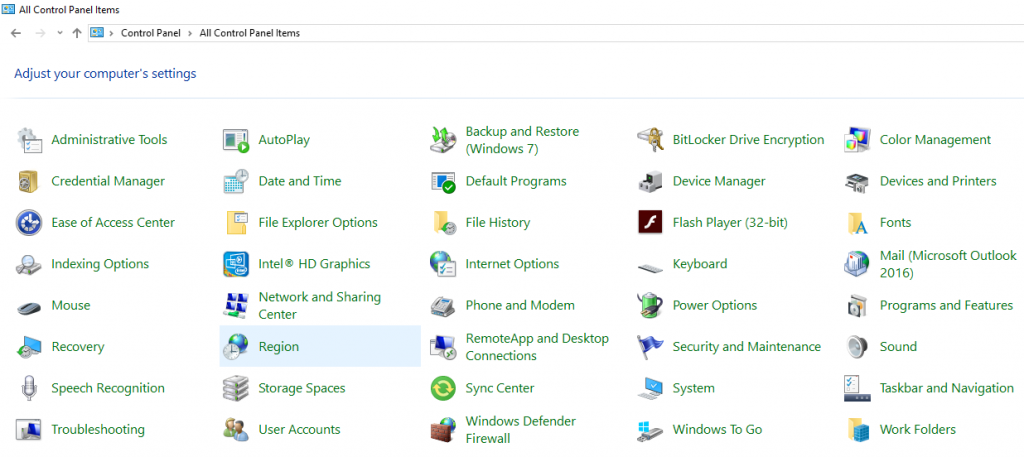Expand the chevron before Control Panel breadcrumb
The image size is (1024, 457).
click(112, 33)
